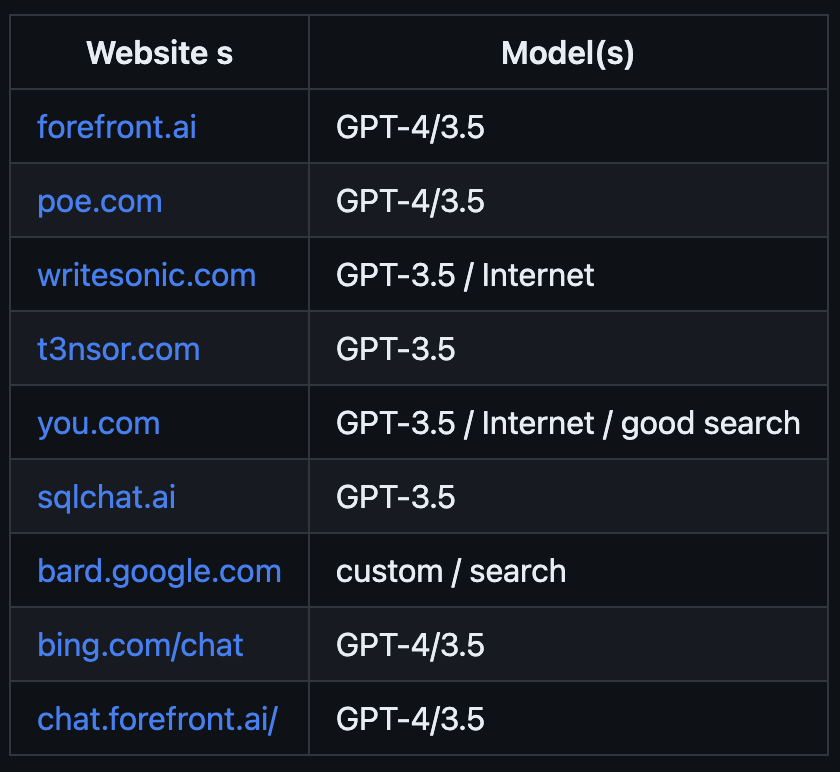Click the "GPT-3.5 / Internet / good search" text
This screenshot has height=772, width=840.
click(568, 423)
